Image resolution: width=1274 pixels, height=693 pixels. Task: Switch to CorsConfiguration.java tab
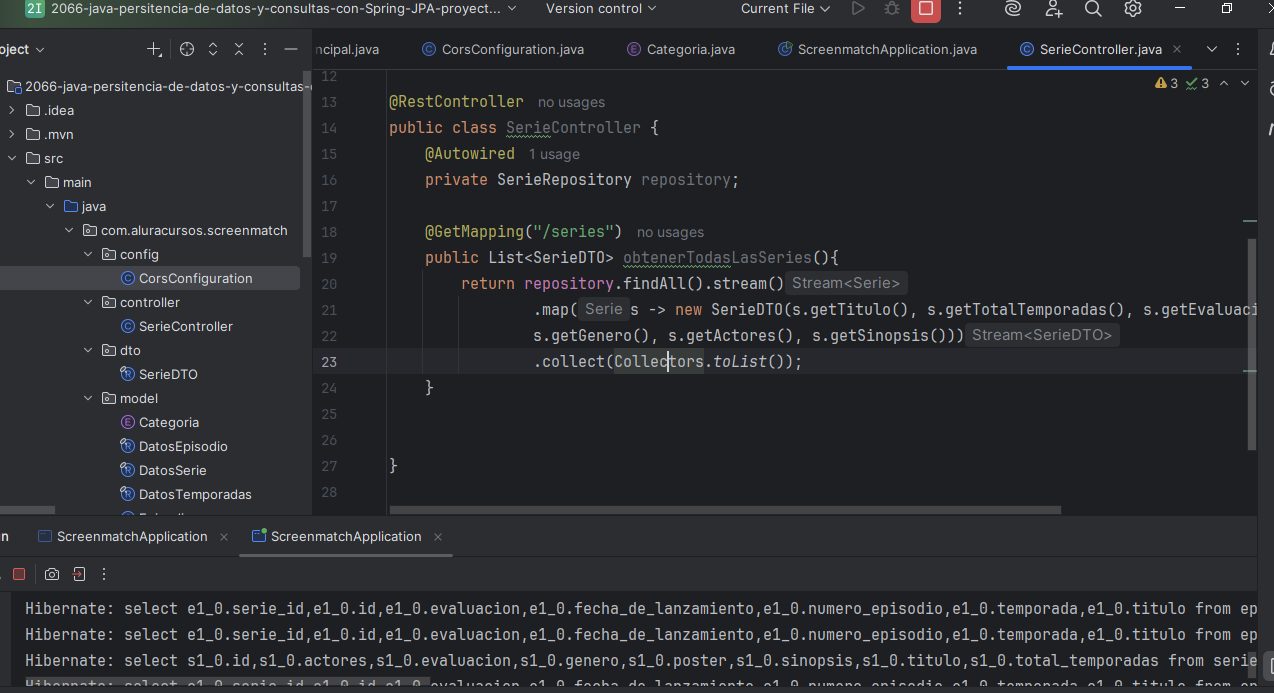[x=503, y=49]
